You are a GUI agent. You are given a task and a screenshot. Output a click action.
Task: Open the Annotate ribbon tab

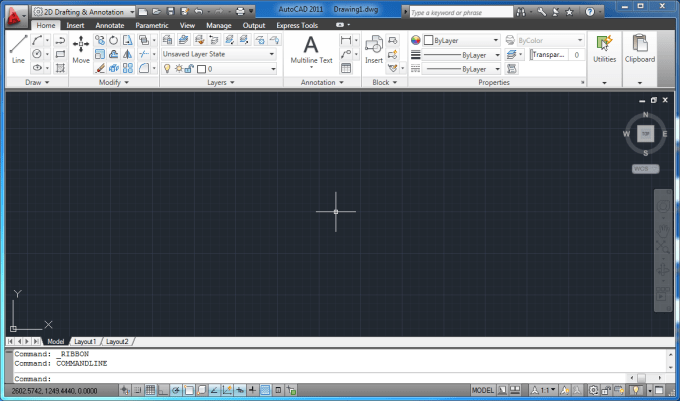coord(110,25)
